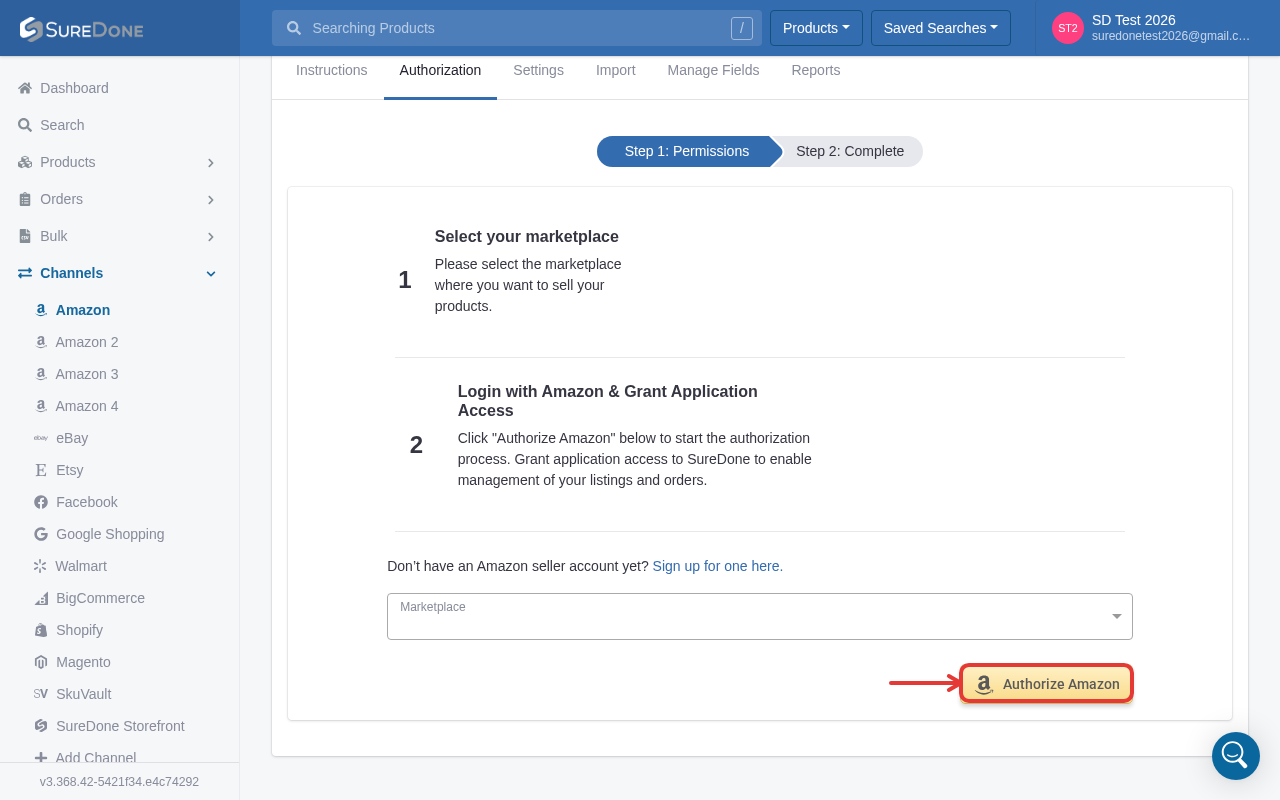Click the Orders clipboard icon
1280x800 pixels.
pos(25,199)
